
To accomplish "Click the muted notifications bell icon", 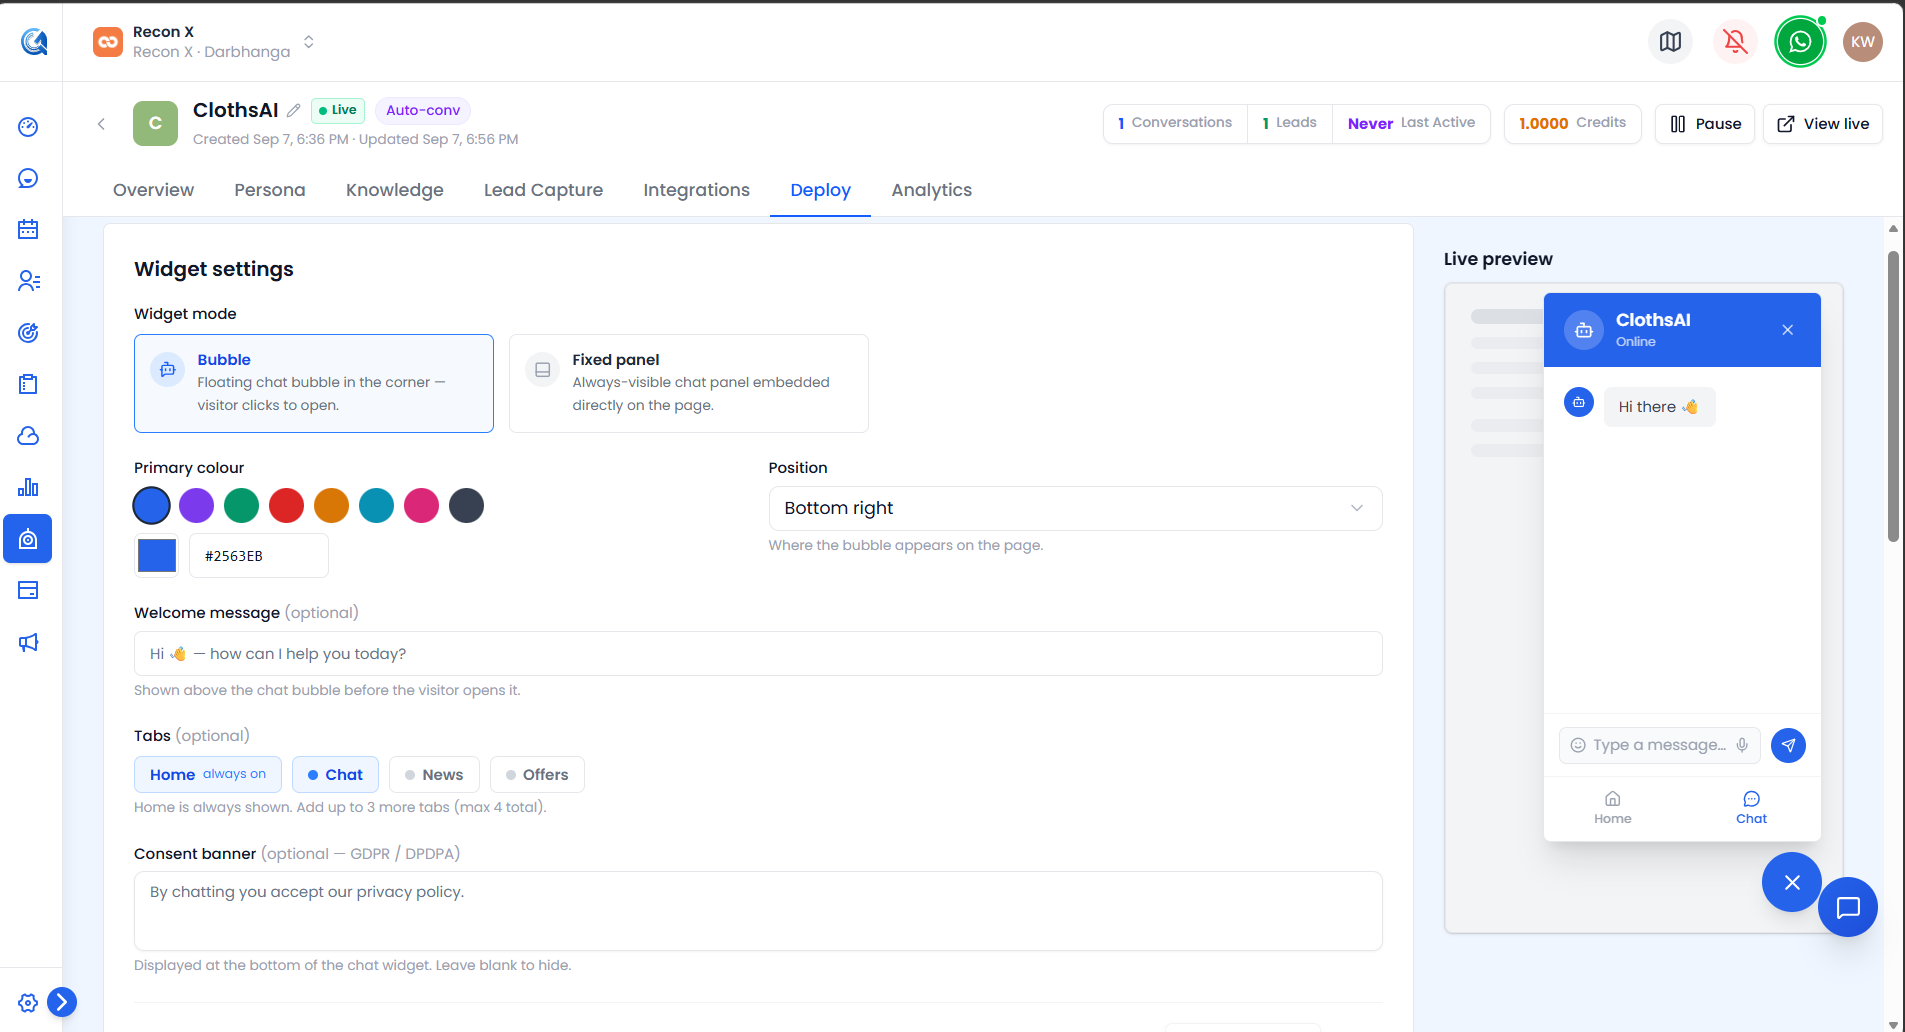I will [1735, 42].
